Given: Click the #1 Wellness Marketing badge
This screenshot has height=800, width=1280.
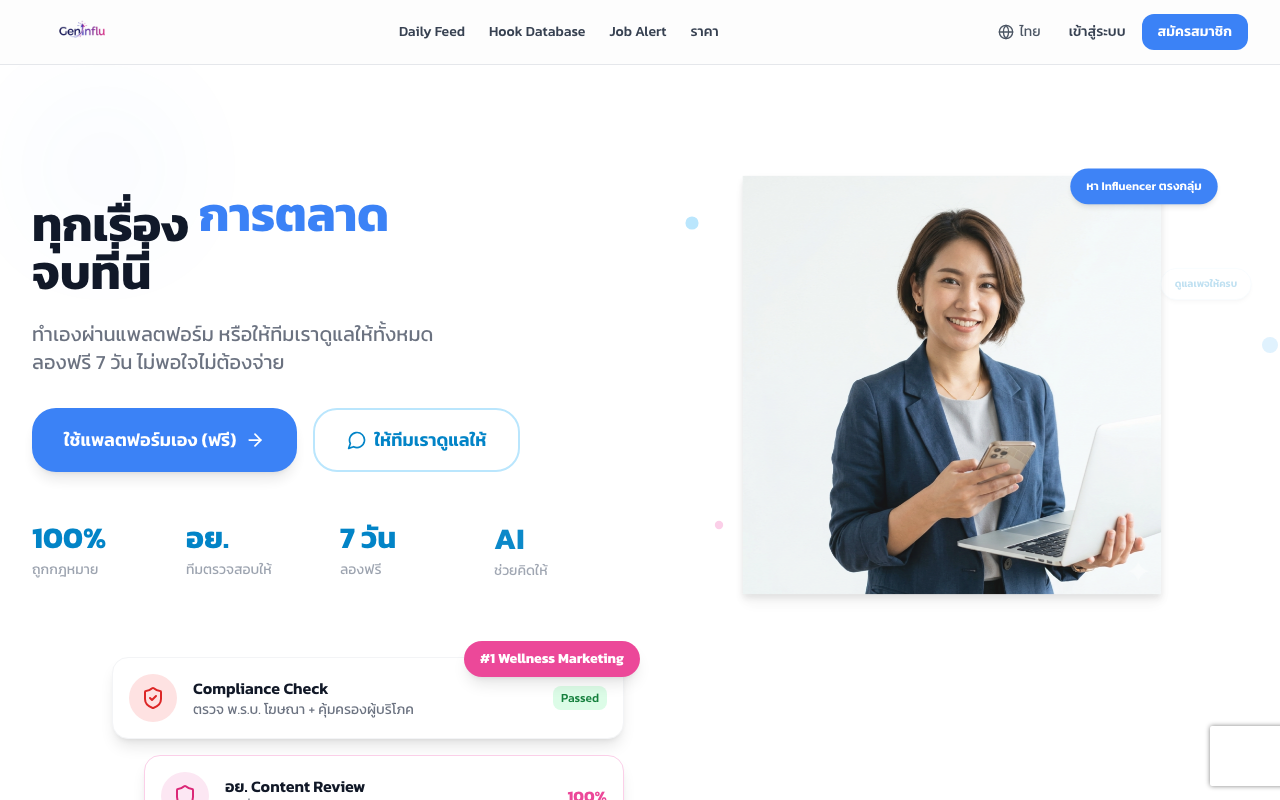Looking at the screenshot, I should pos(552,659).
